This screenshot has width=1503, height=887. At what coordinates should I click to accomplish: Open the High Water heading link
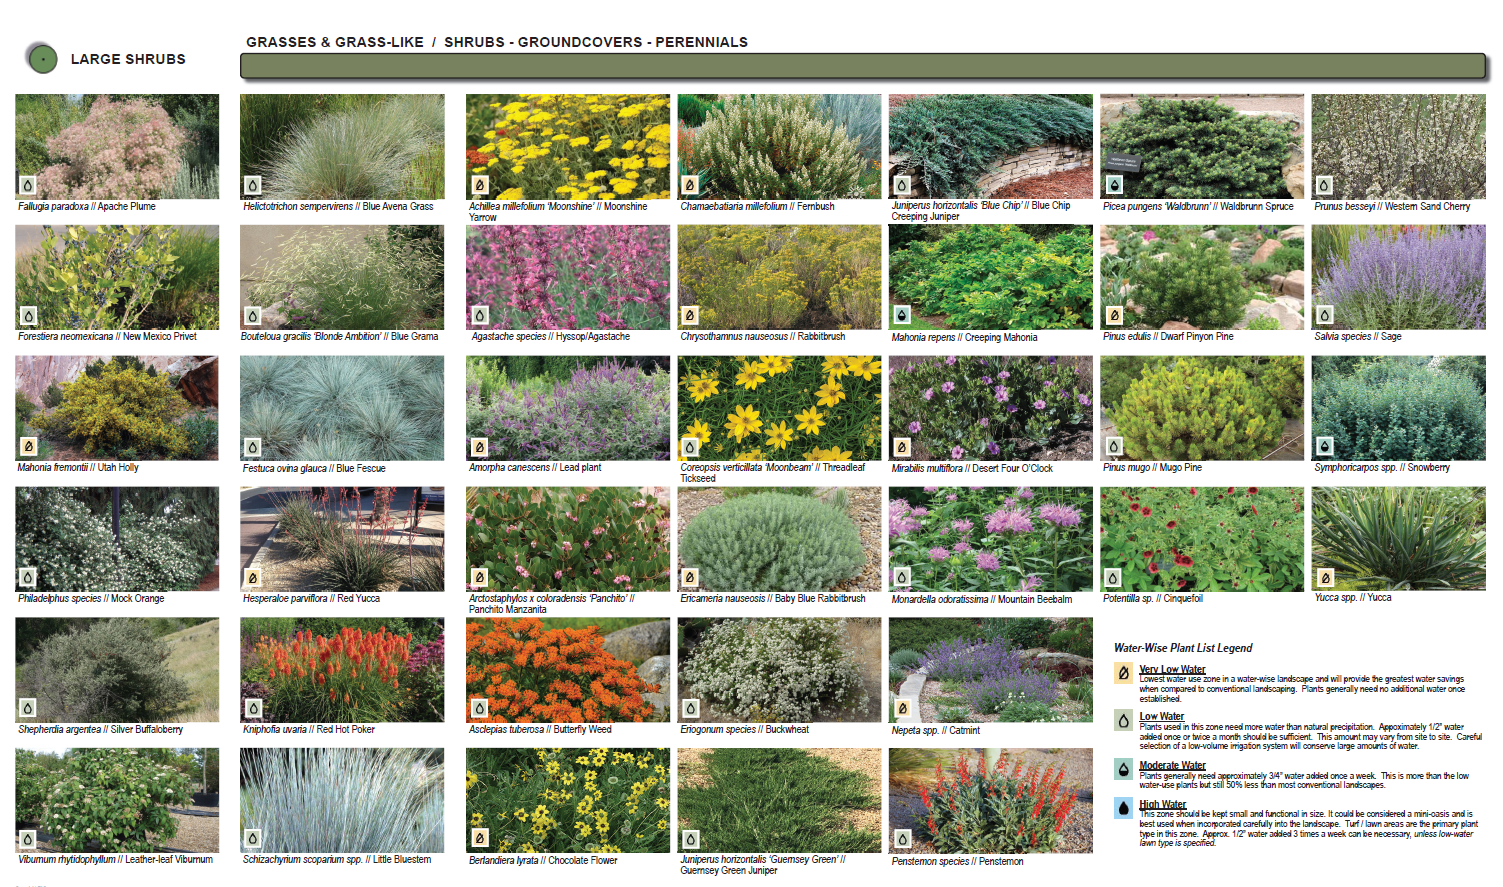coord(1162,804)
